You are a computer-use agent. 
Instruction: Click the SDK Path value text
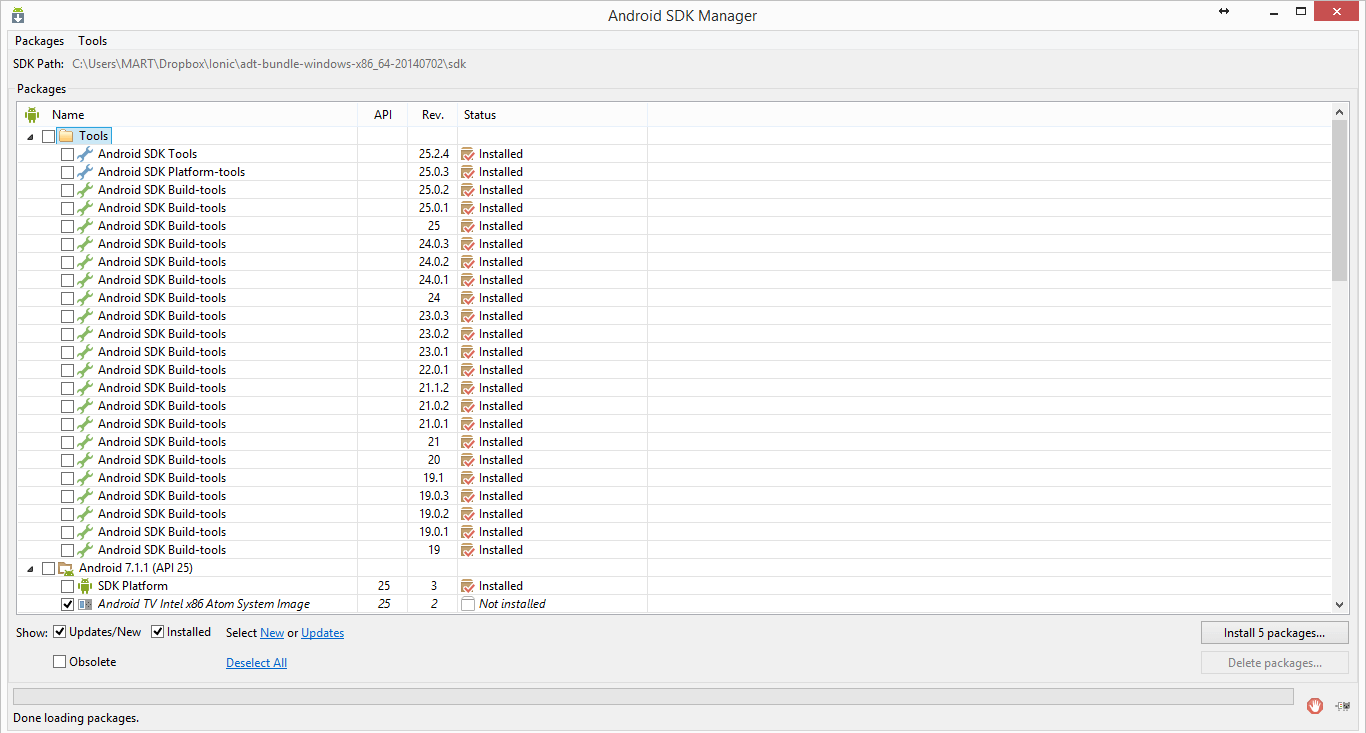(x=269, y=64)
